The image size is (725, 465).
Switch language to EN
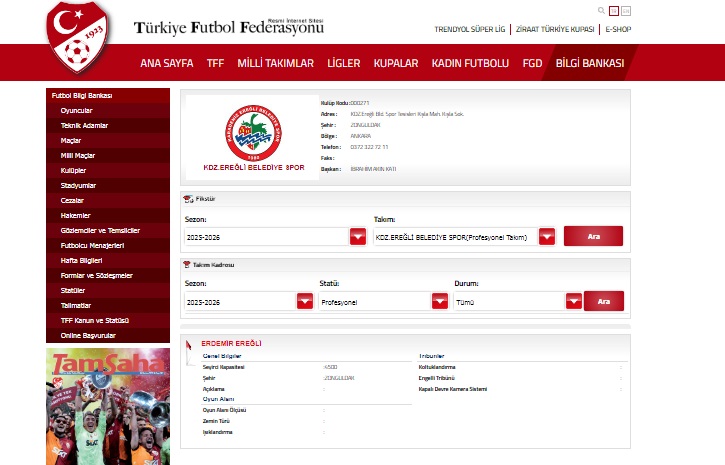(x=626, y=11)
